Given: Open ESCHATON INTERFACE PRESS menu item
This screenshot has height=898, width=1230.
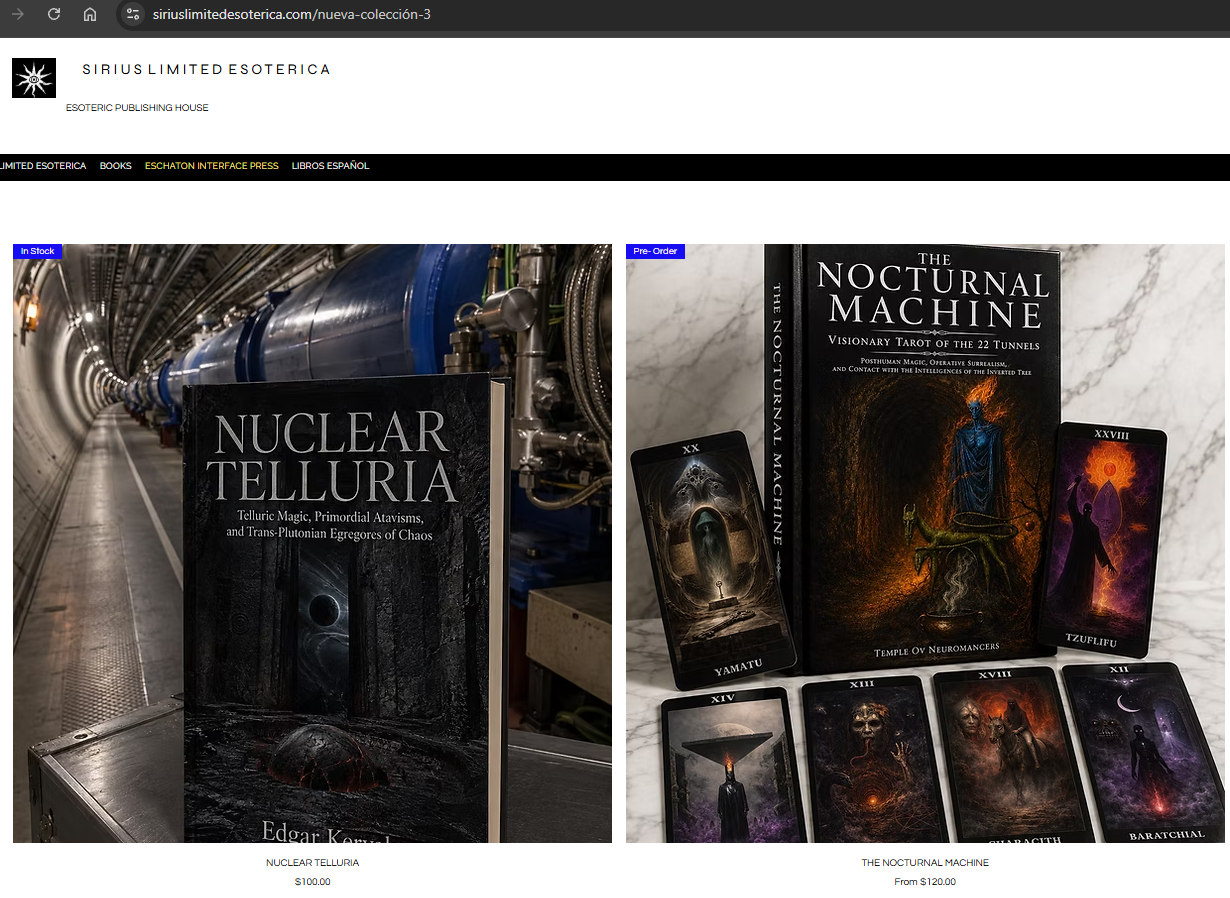Looking at the screenshot, I should [x=212, y=166].
